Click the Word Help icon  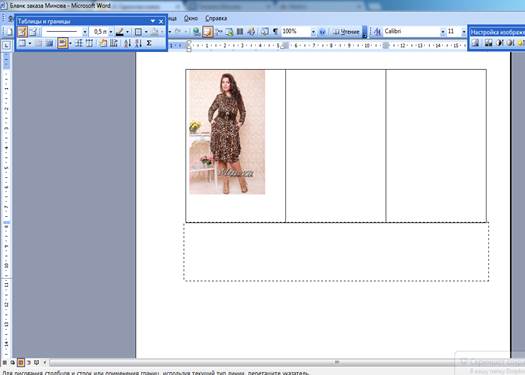pos(322,32)
